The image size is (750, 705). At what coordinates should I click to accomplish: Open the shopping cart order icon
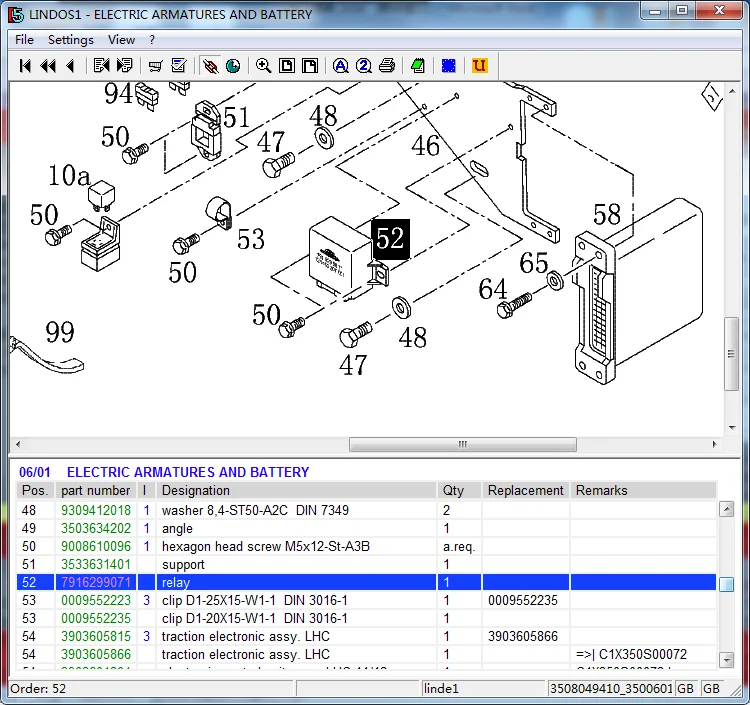155,66
